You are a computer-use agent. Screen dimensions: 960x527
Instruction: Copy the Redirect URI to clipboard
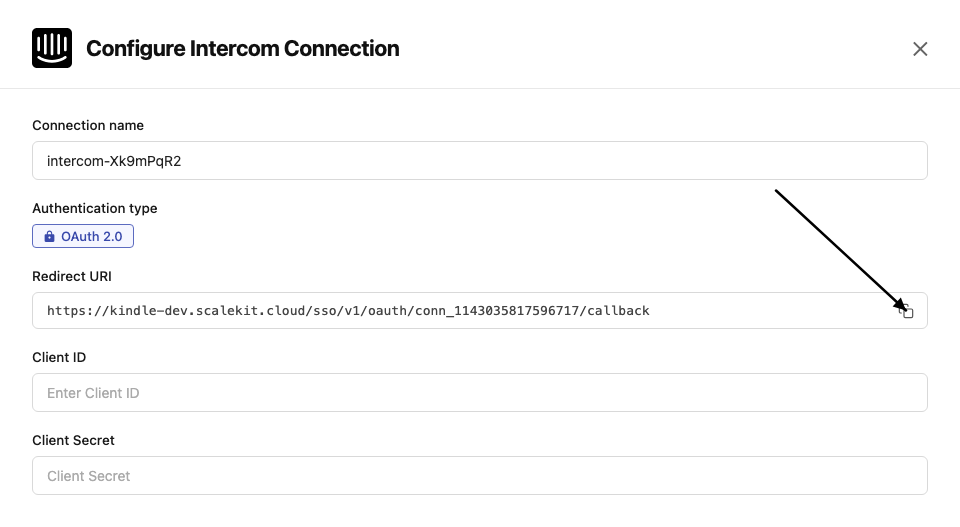[907, 311]
